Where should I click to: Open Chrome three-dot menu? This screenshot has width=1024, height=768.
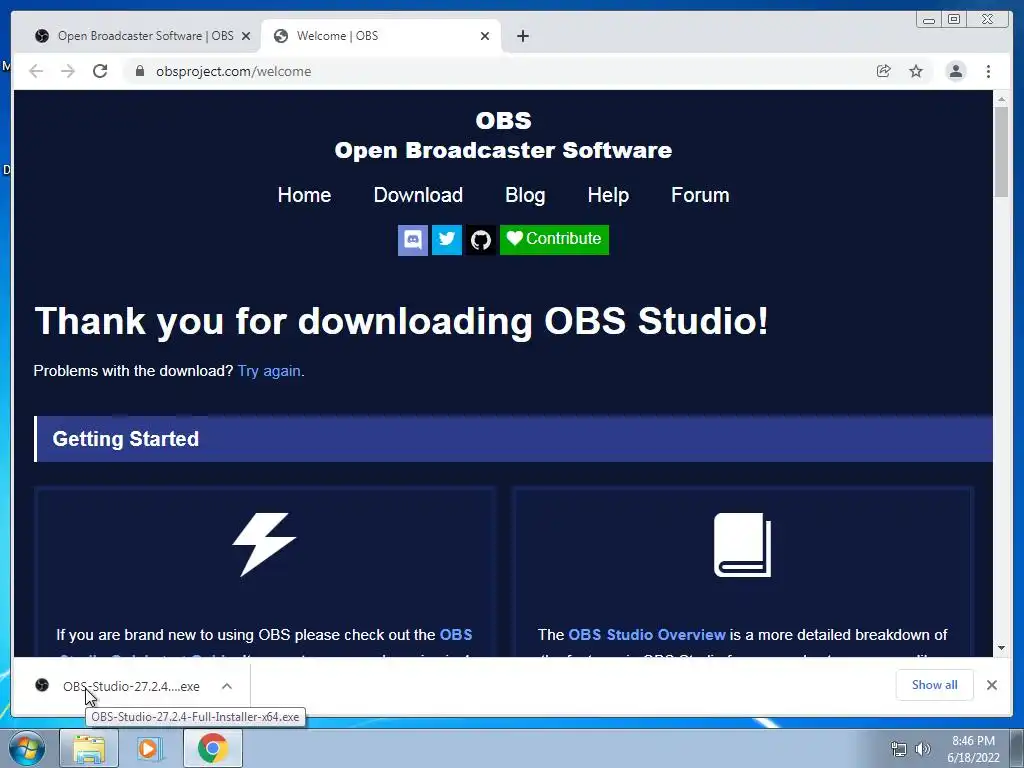[x=988, y=71]
